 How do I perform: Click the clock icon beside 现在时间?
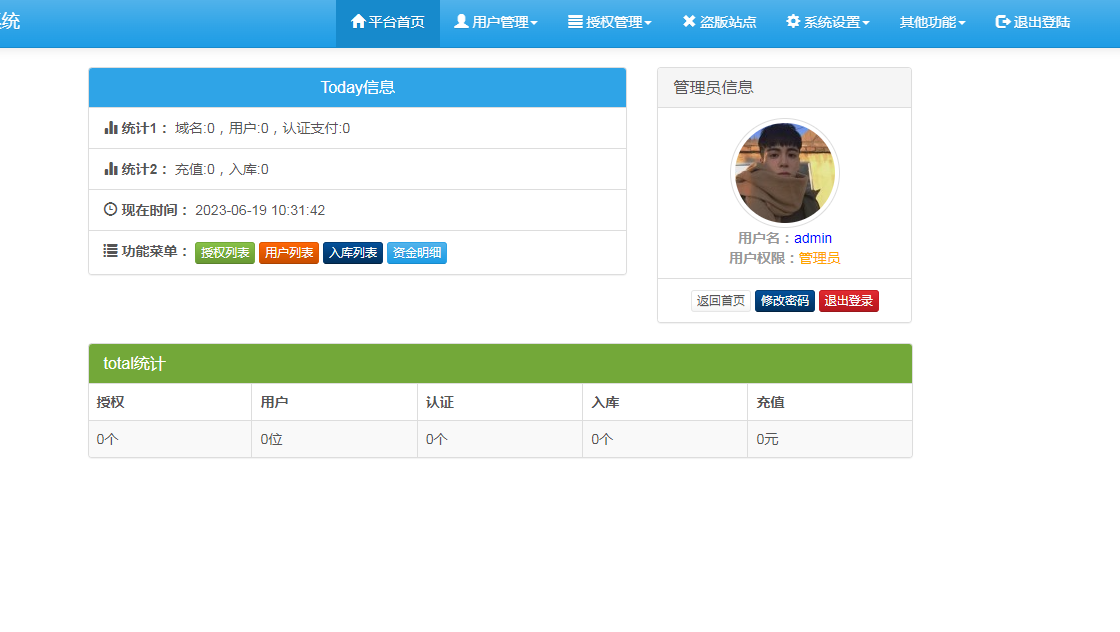point(111,210)
